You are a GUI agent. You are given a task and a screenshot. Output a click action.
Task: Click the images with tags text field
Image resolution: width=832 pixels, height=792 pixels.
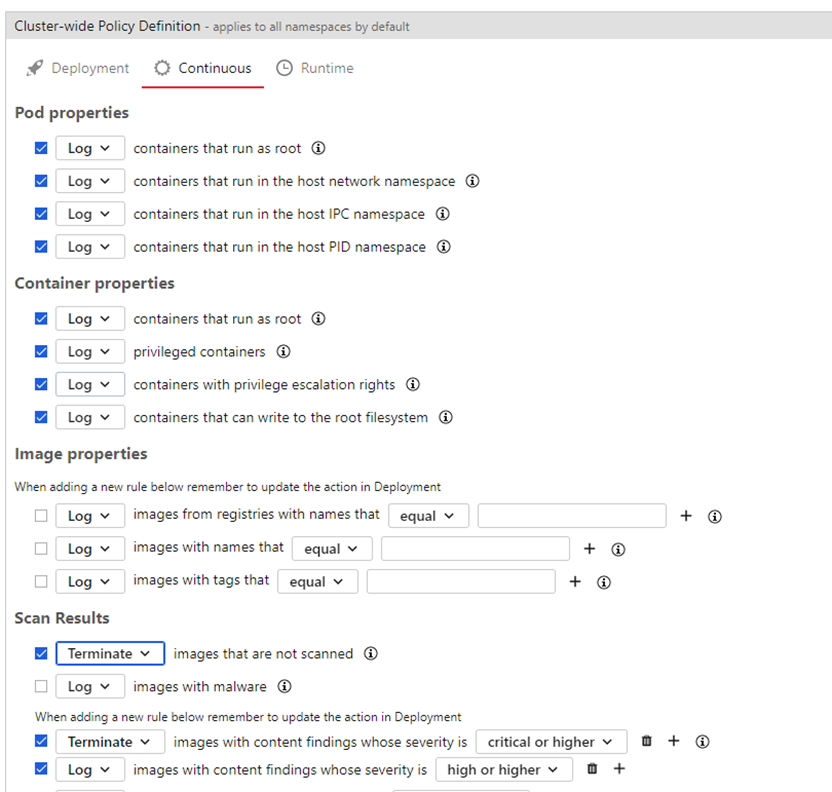460,581
